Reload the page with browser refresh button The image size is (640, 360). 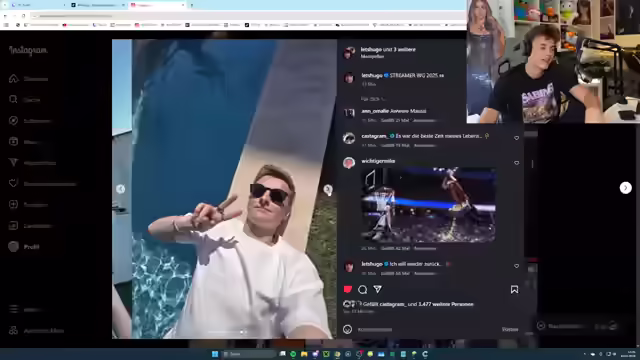(24, 16)
